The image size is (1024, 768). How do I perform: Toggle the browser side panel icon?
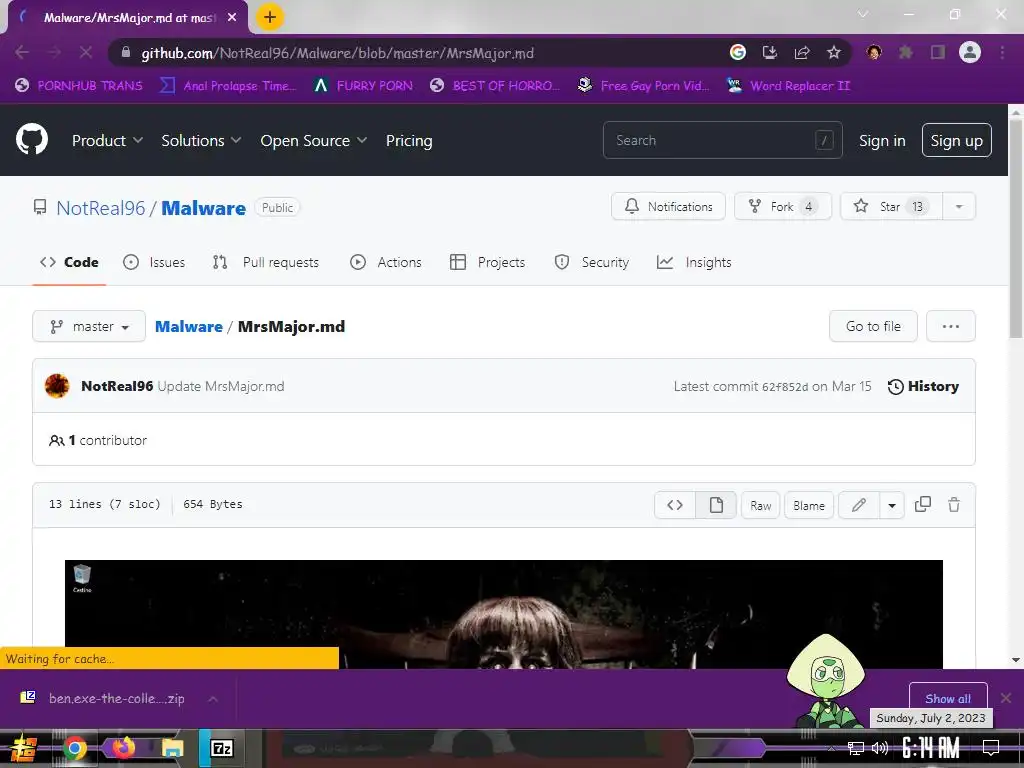(938, 52)
